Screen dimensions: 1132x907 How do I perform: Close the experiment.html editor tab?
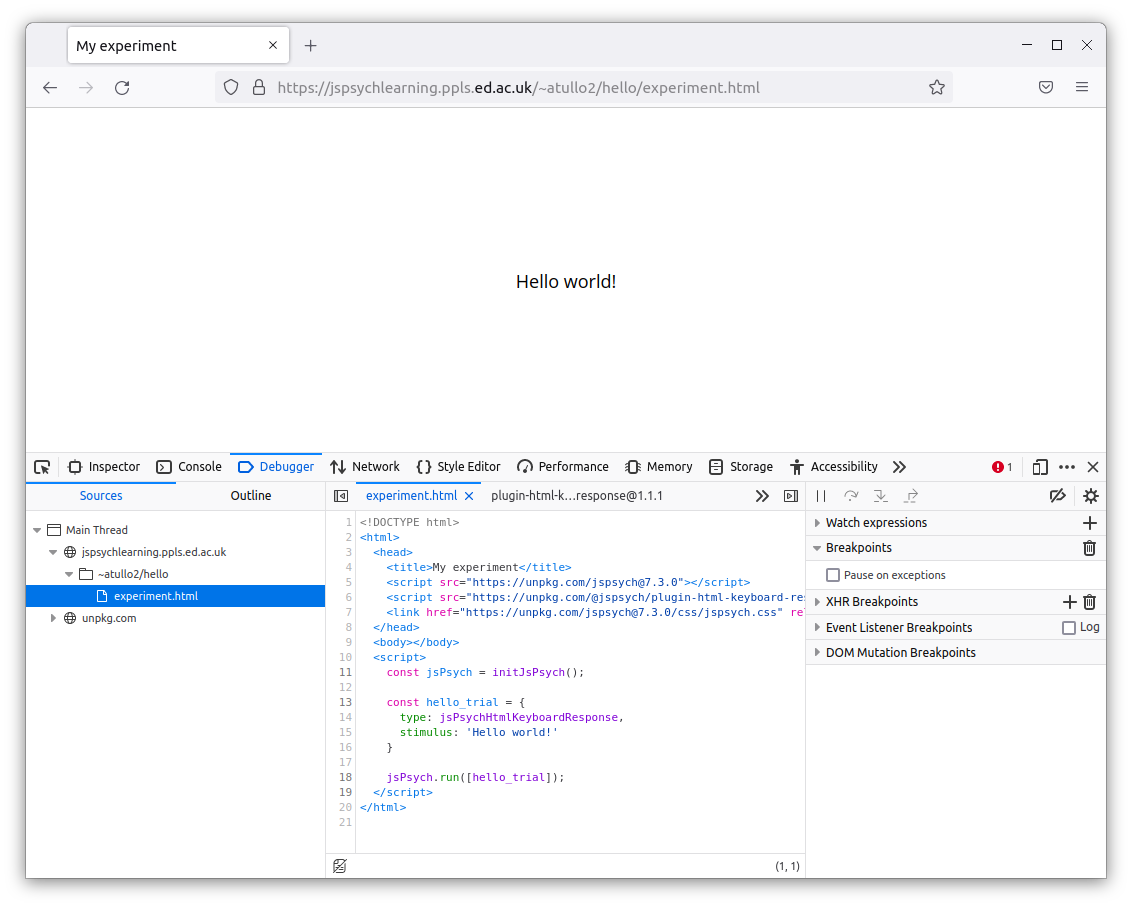pos(469,496)
